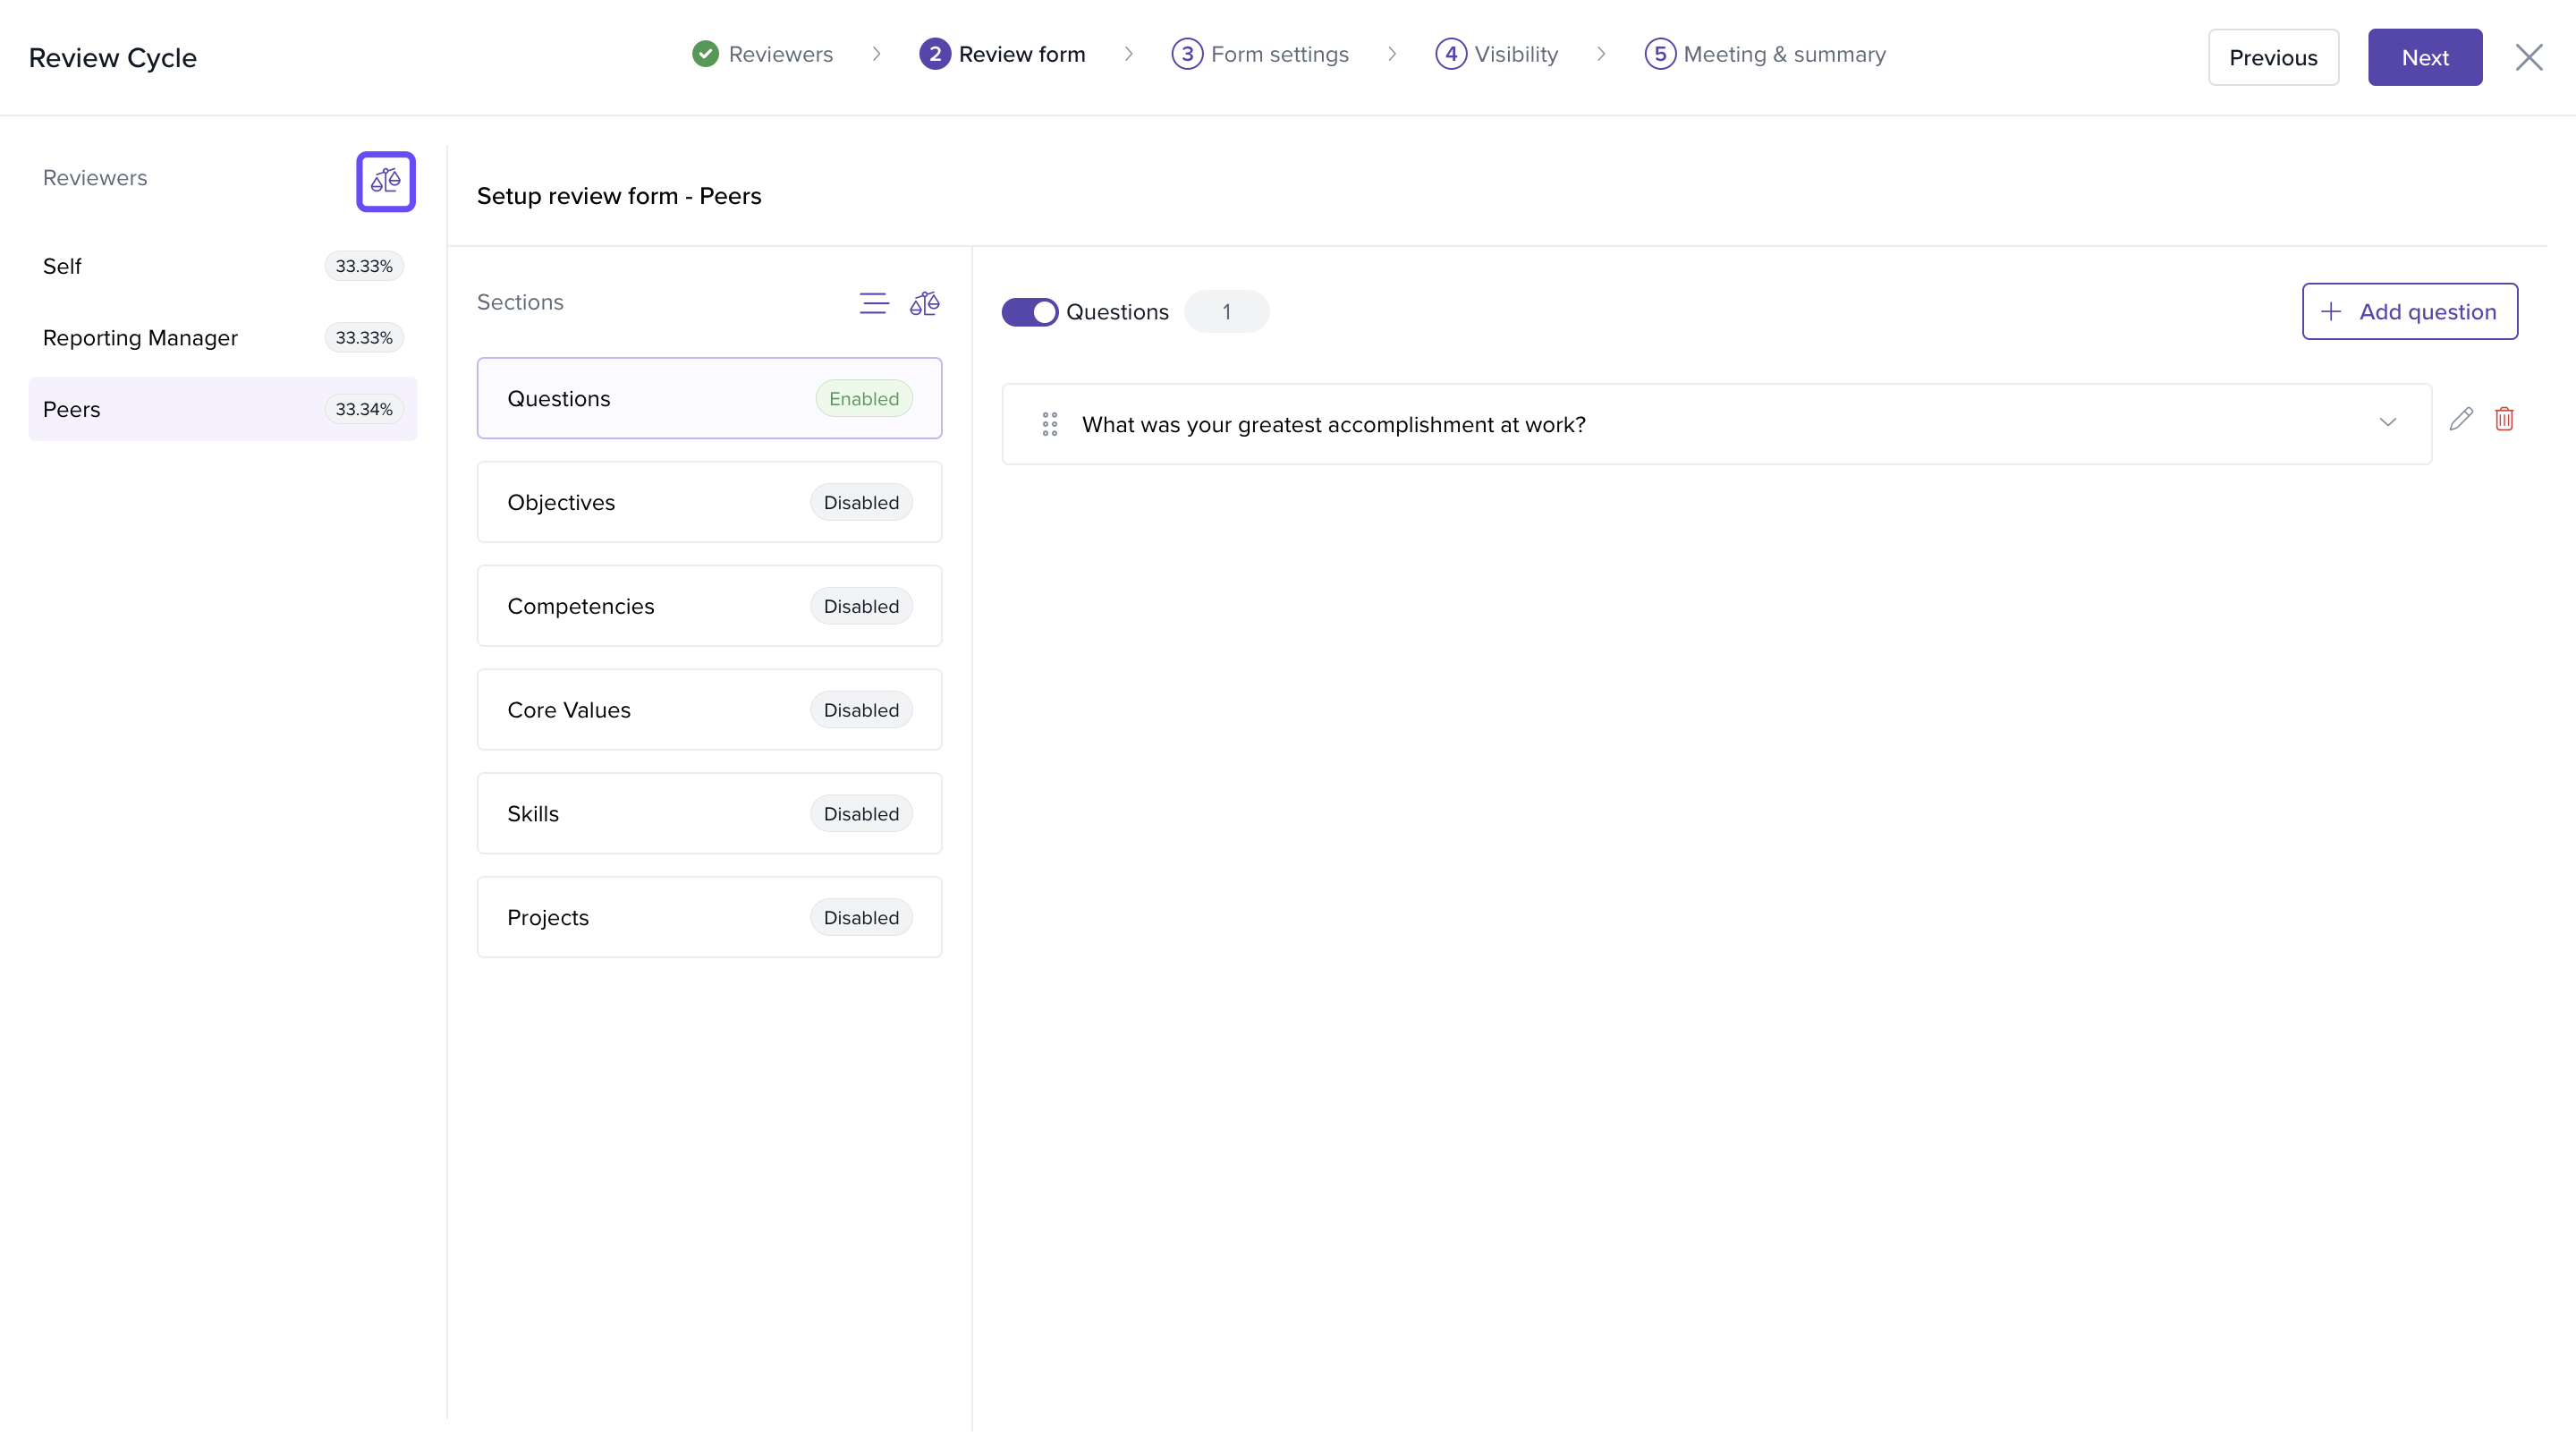Select the Competencies section card
The height and width of the screenshot is (1453, 2576).
(709, 606)
